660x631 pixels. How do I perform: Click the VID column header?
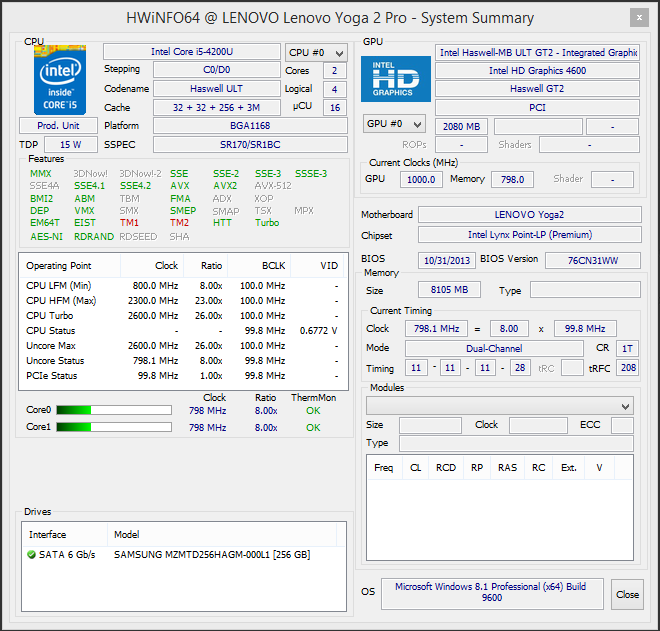pos(317,266)
